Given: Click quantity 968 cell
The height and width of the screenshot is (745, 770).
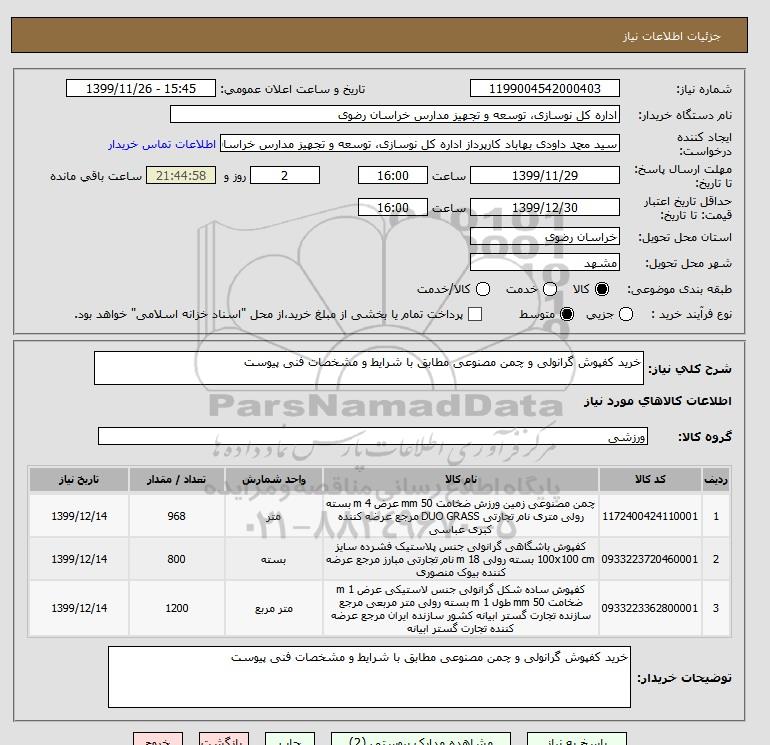Looking at the screenshot, I should pyautogui.click(x=176, y=516).
